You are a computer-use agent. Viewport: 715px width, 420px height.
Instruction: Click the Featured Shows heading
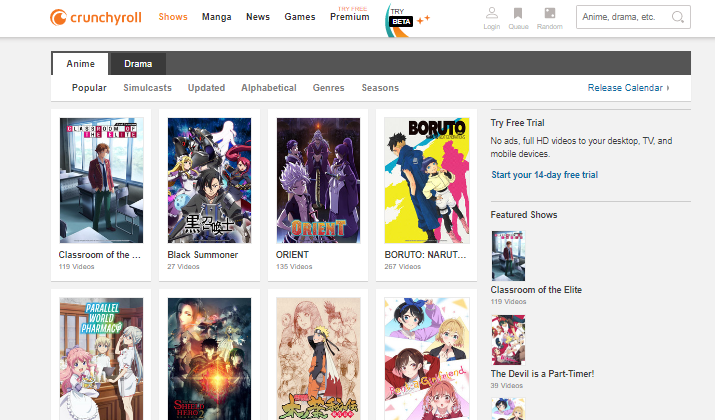tap(524, 215)
